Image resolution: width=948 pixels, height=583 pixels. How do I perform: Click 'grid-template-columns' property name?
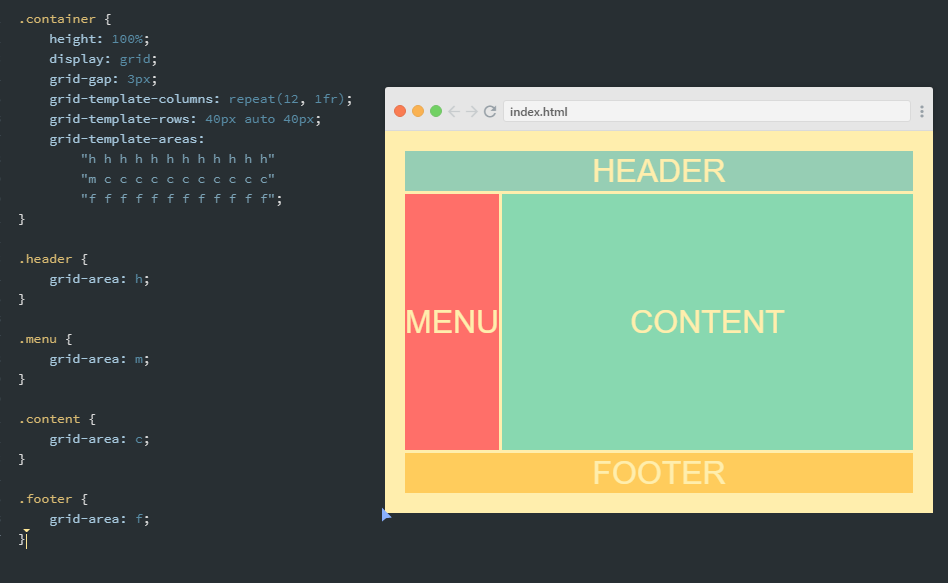pos(135,99)
